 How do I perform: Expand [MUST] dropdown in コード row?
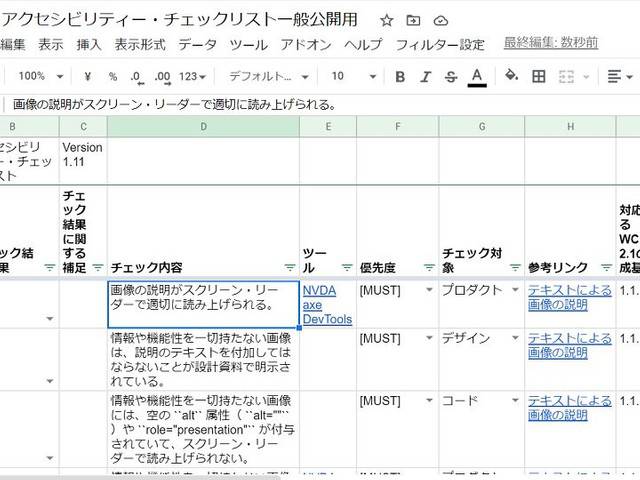pyautogui.click(x=429, y=400)
